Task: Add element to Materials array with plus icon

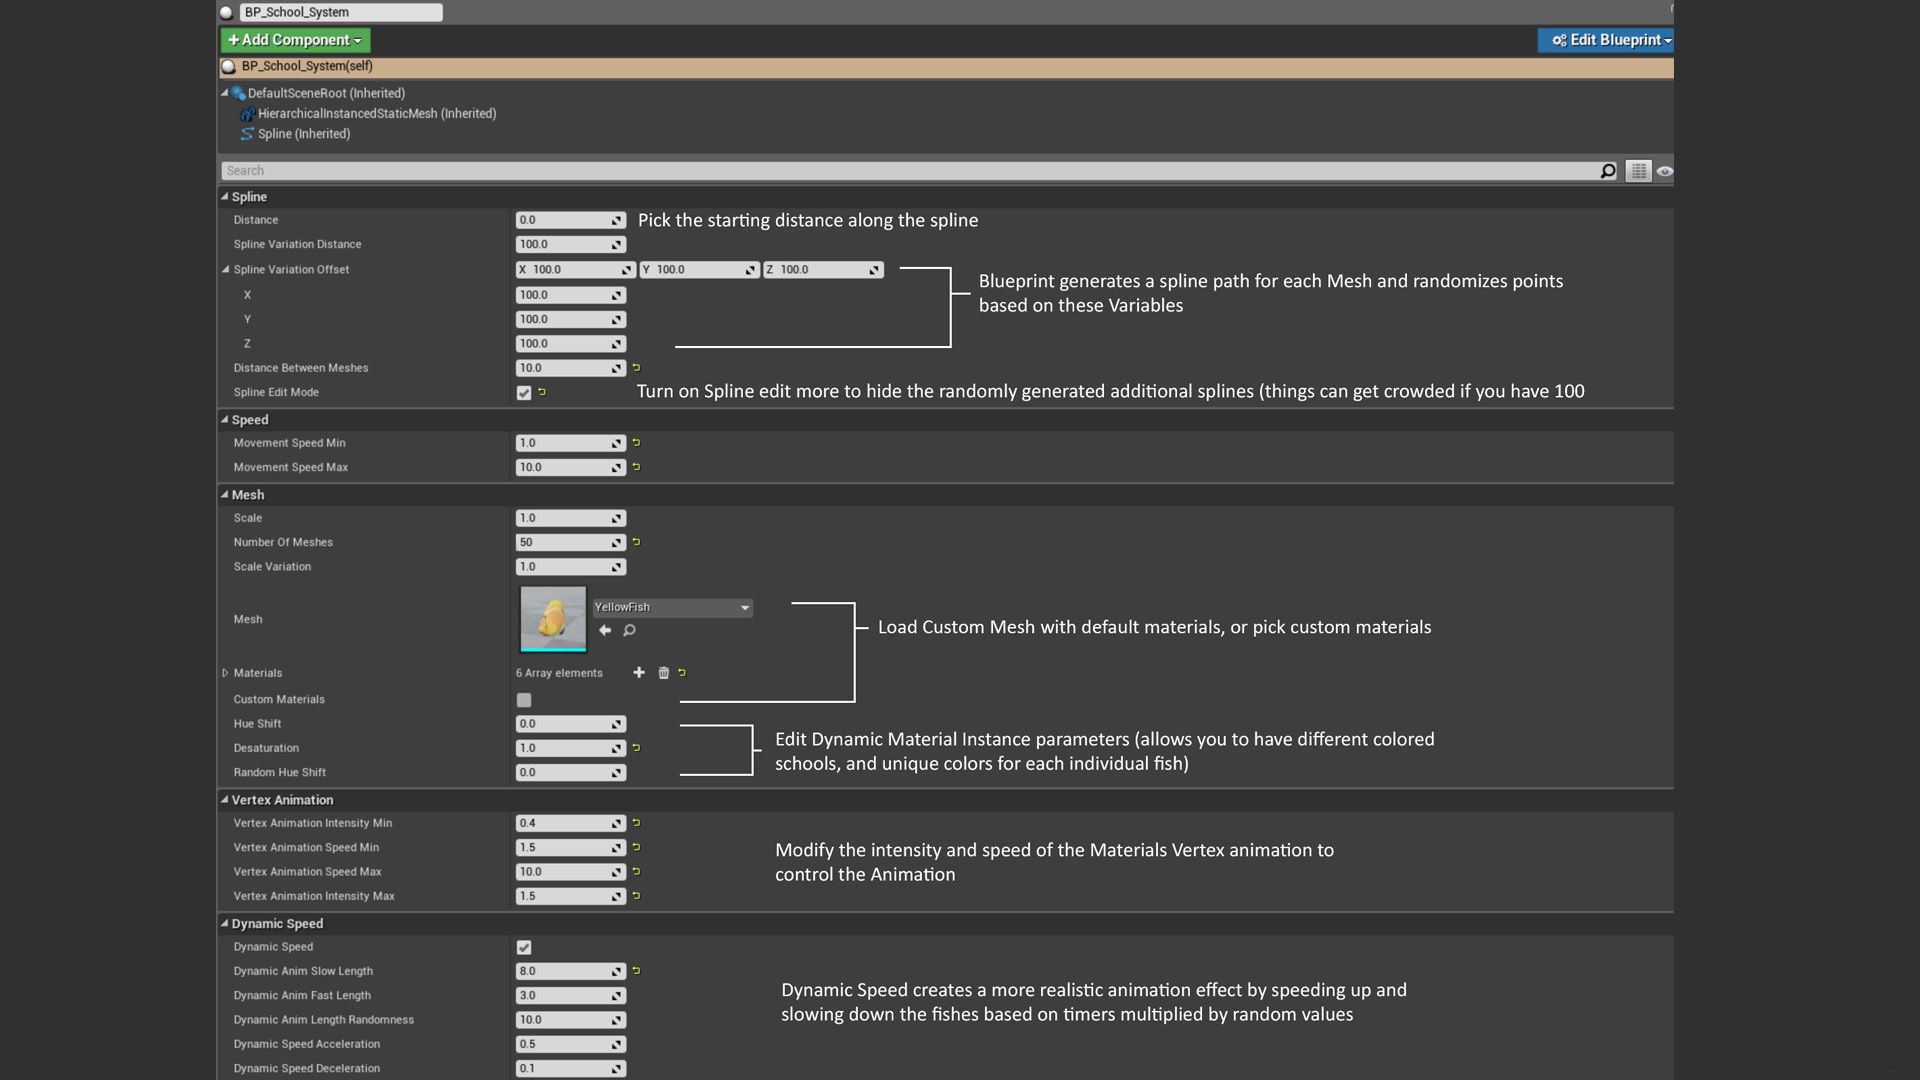Action: (639, 673)
